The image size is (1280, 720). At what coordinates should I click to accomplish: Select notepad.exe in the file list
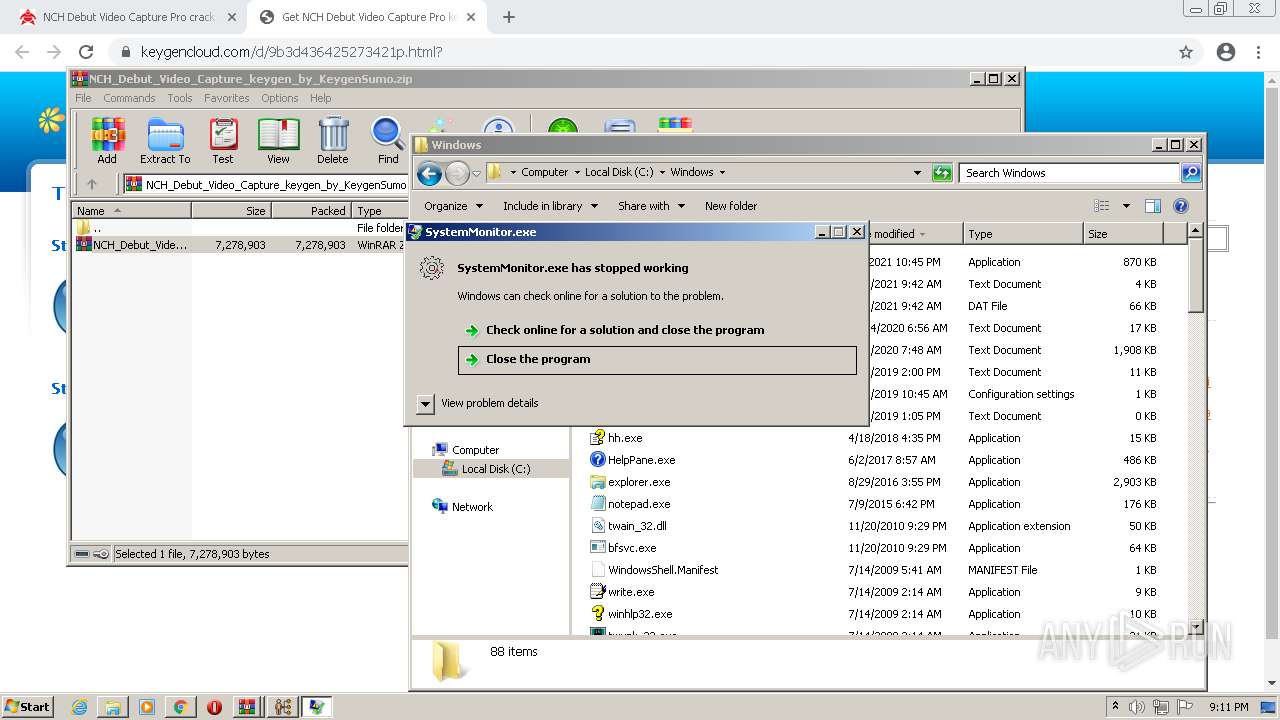point(639,504)
